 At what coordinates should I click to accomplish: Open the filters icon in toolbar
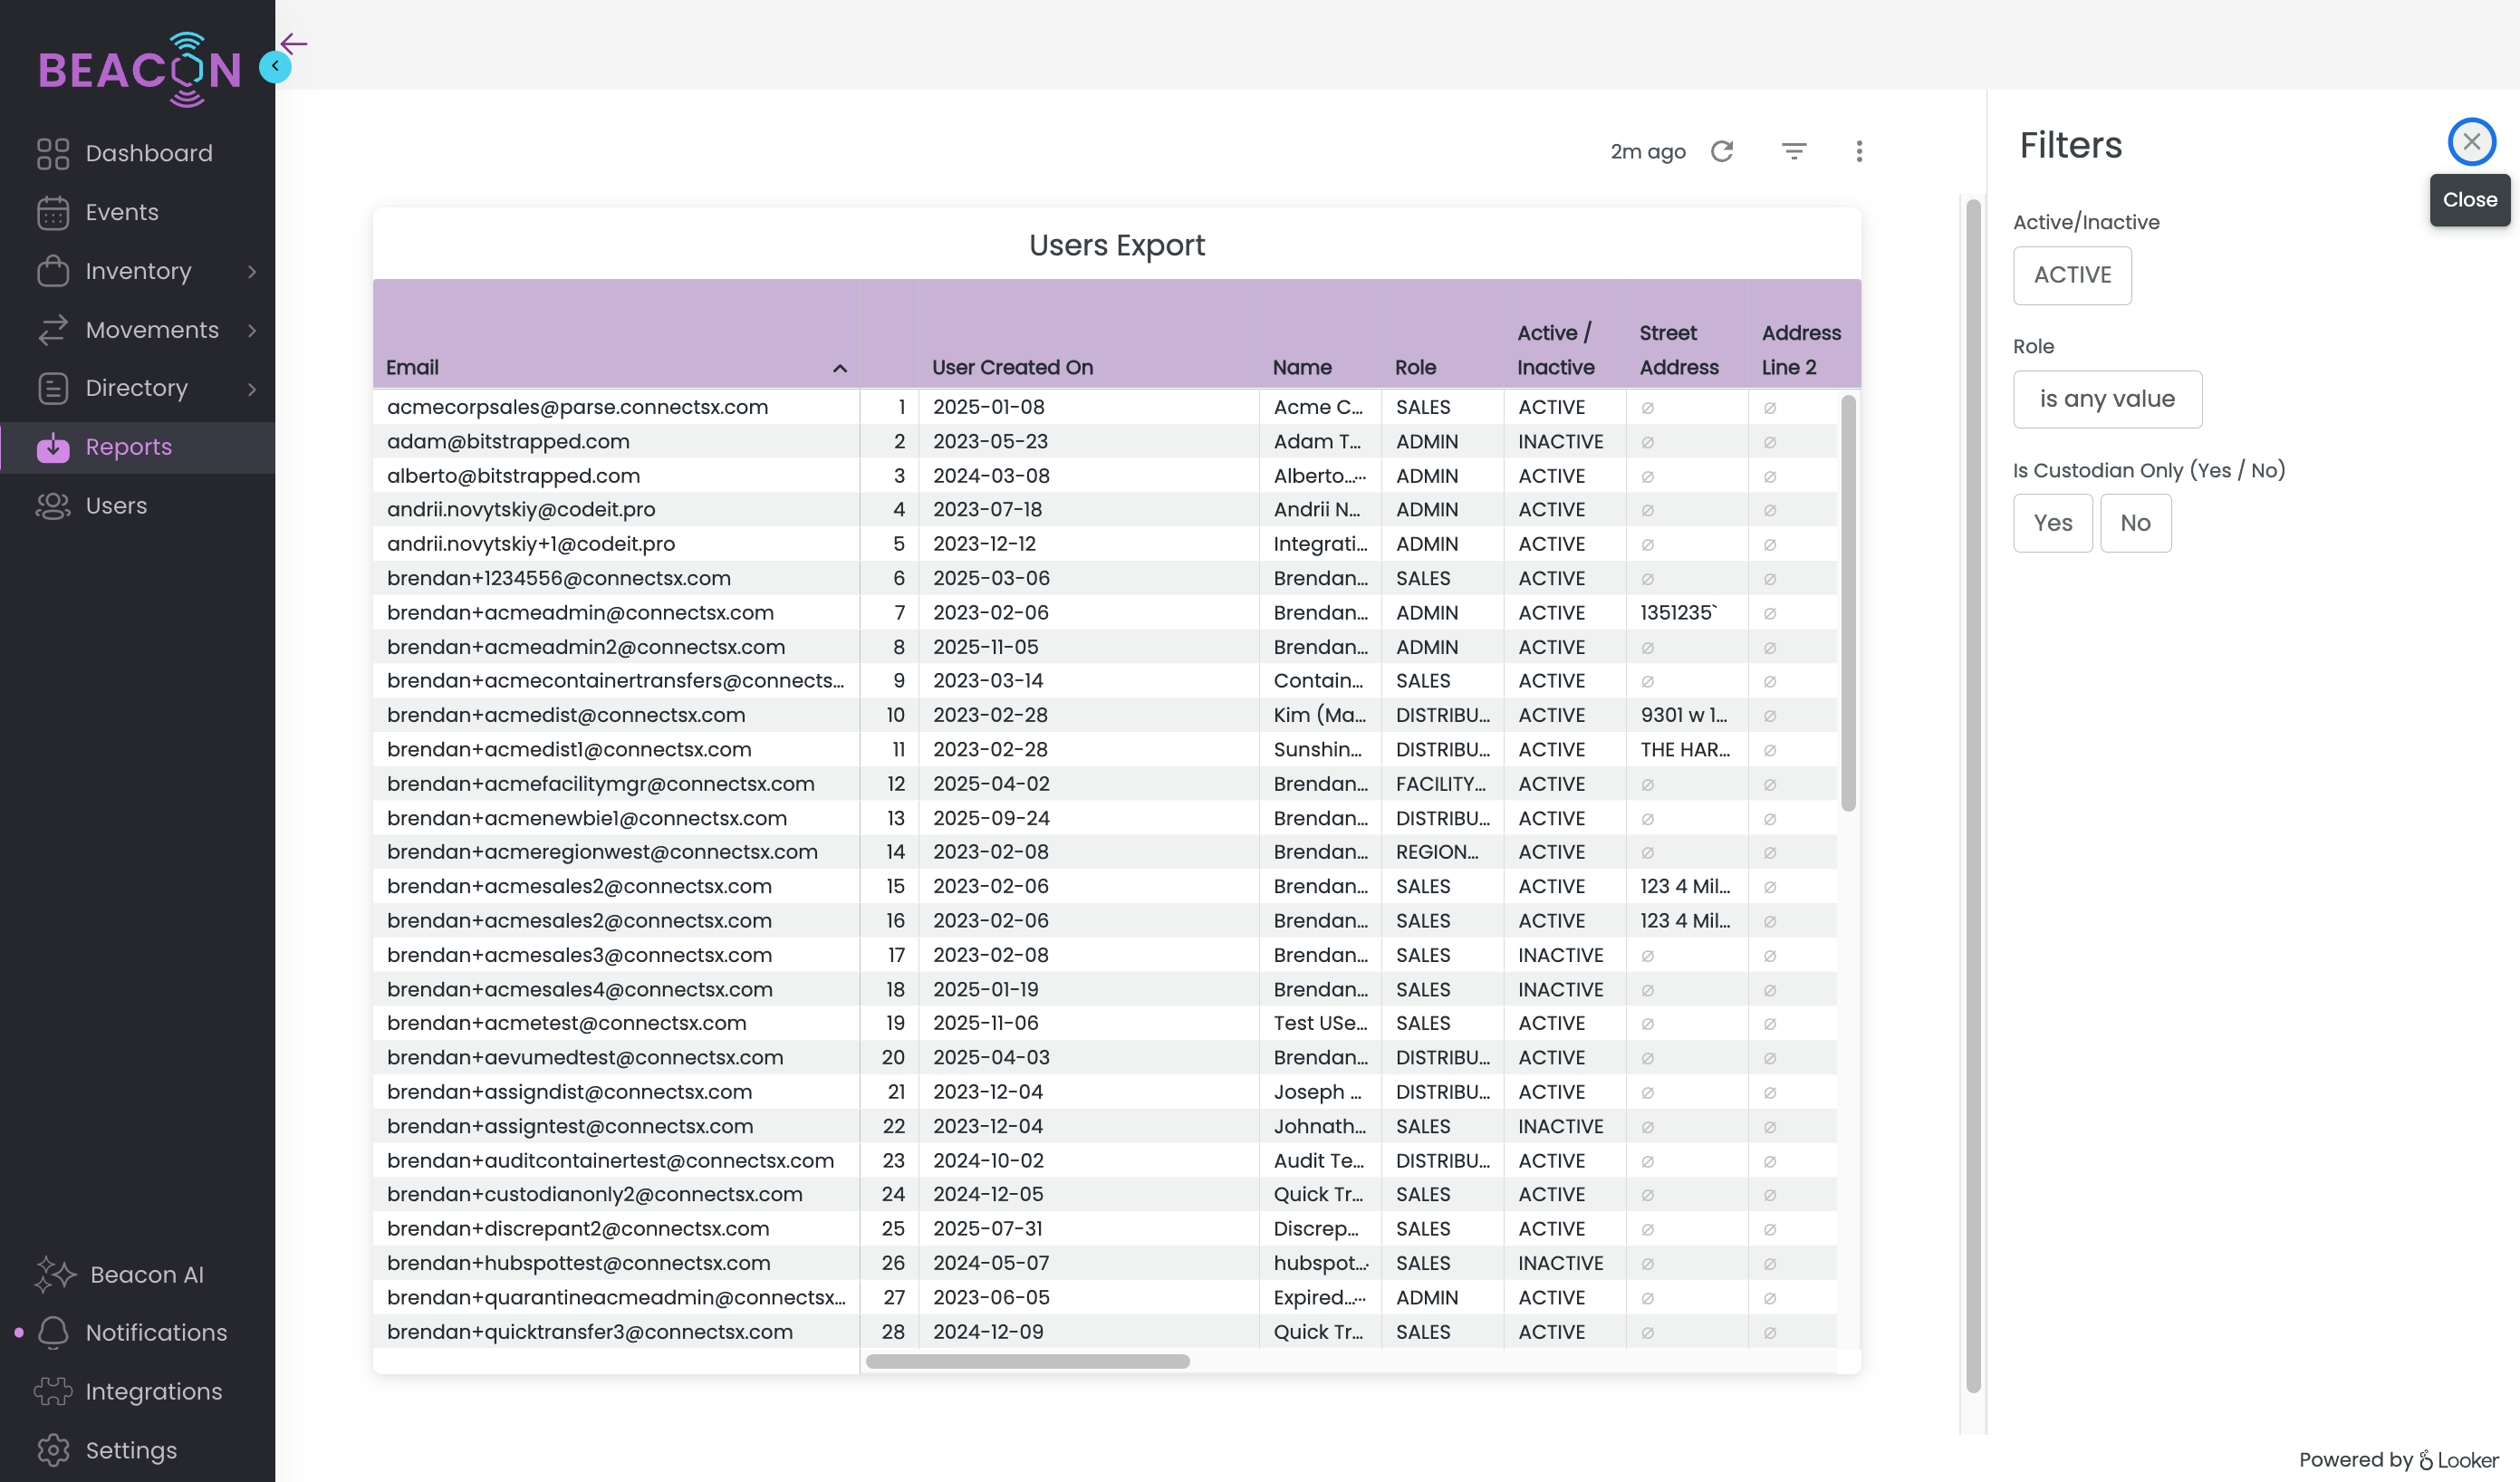(1794, 151)
